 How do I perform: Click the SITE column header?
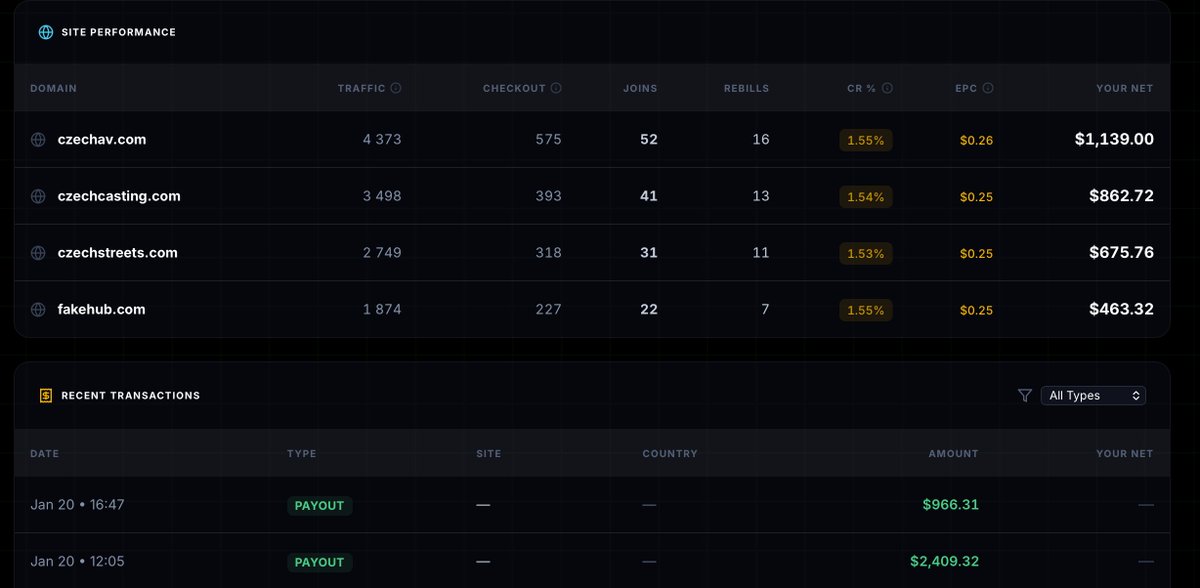(489, 453)
